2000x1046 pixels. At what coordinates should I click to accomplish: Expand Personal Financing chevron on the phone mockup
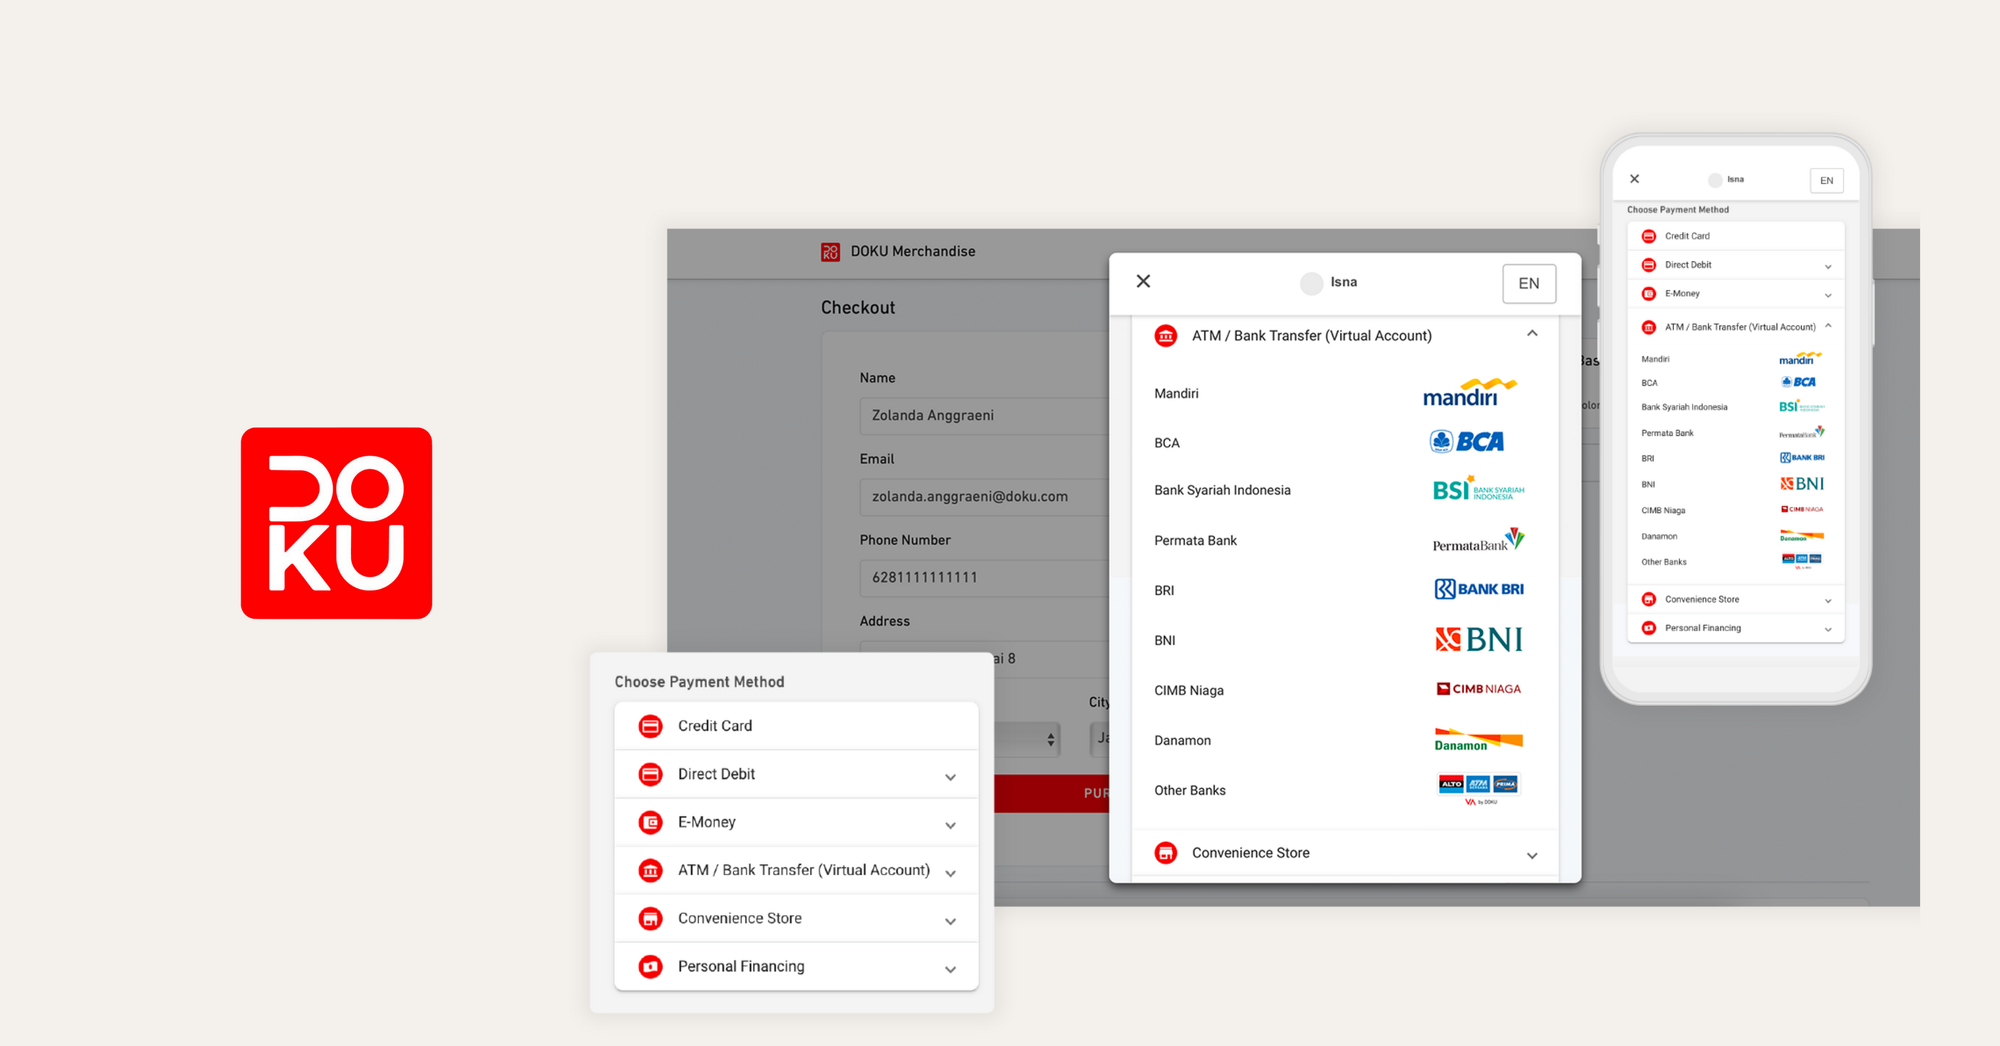coord(1828,629)
